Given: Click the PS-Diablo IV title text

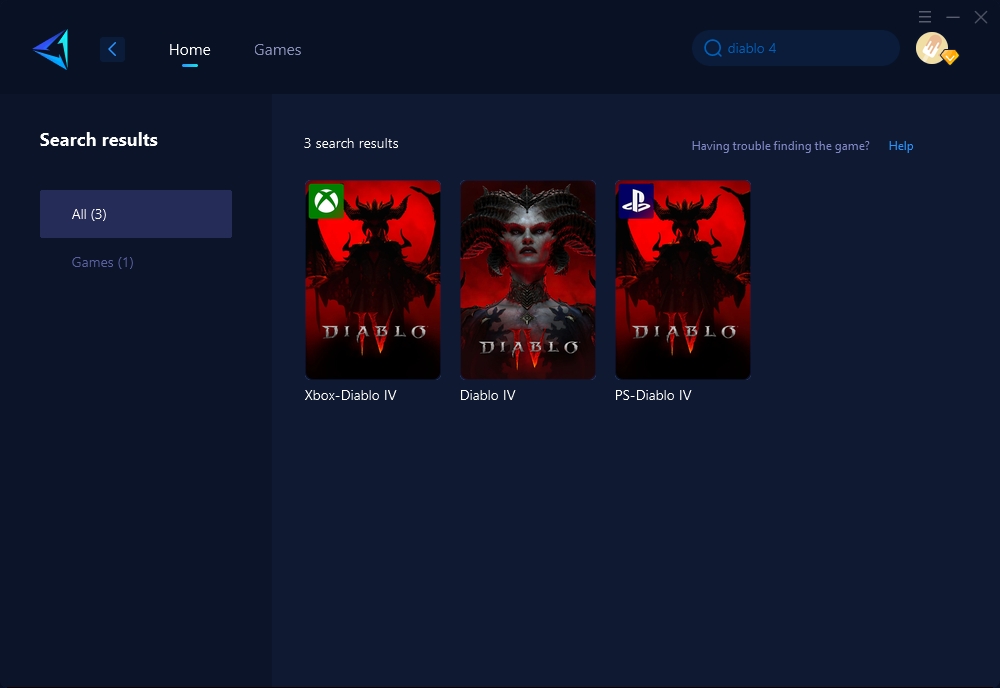Looking at the screenshot, I should point(653,395).
